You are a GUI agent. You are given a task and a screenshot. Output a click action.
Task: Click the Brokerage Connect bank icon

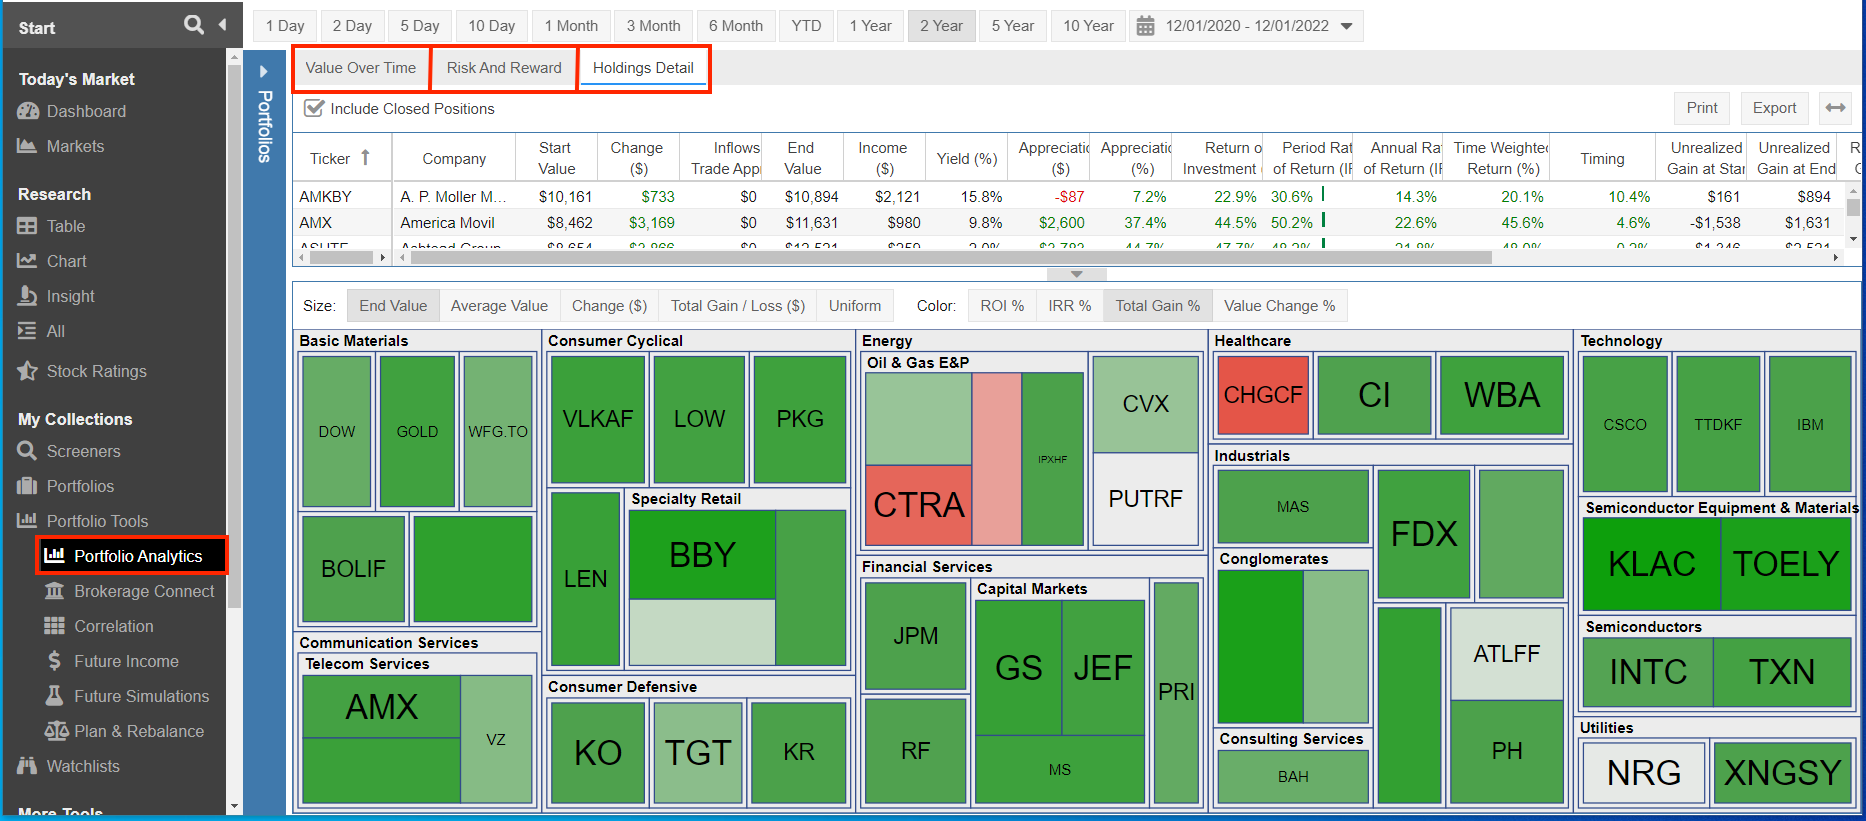click(x=54, y=591)
